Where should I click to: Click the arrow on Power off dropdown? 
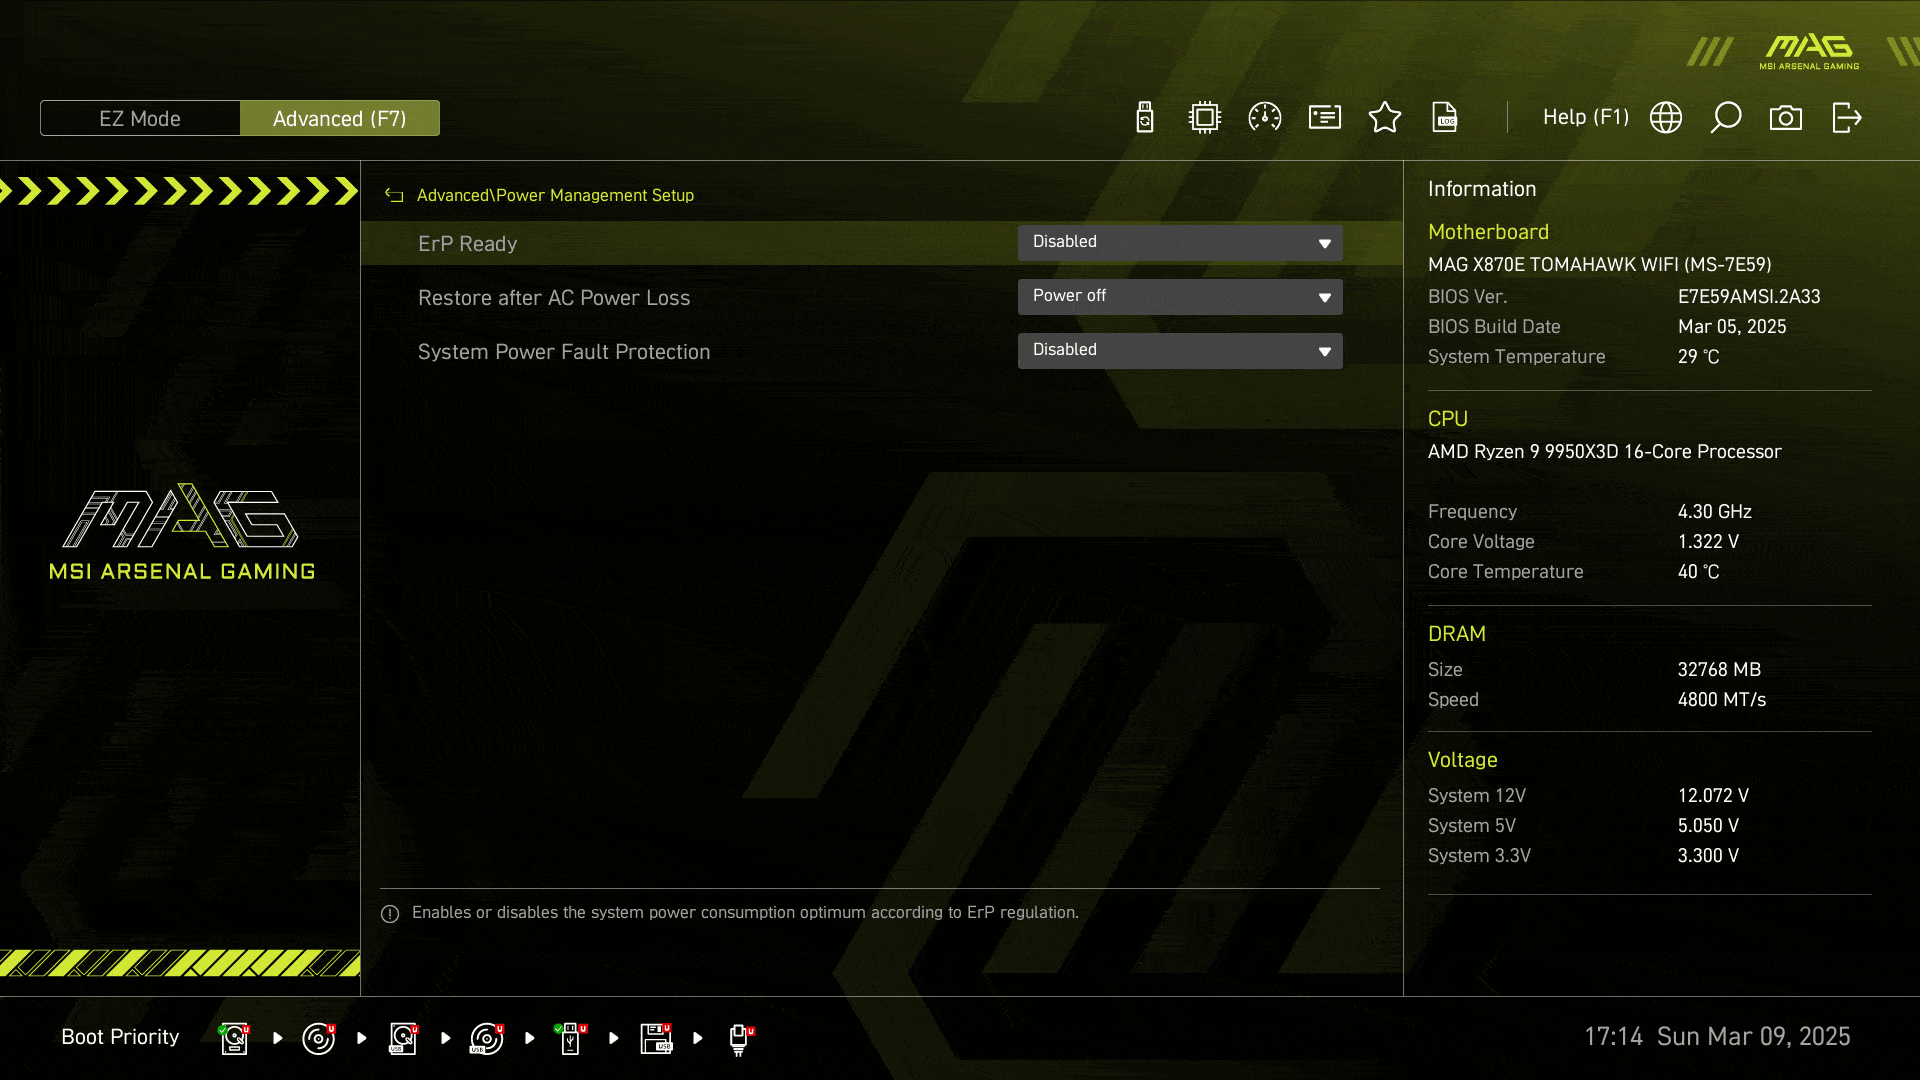1324,298
